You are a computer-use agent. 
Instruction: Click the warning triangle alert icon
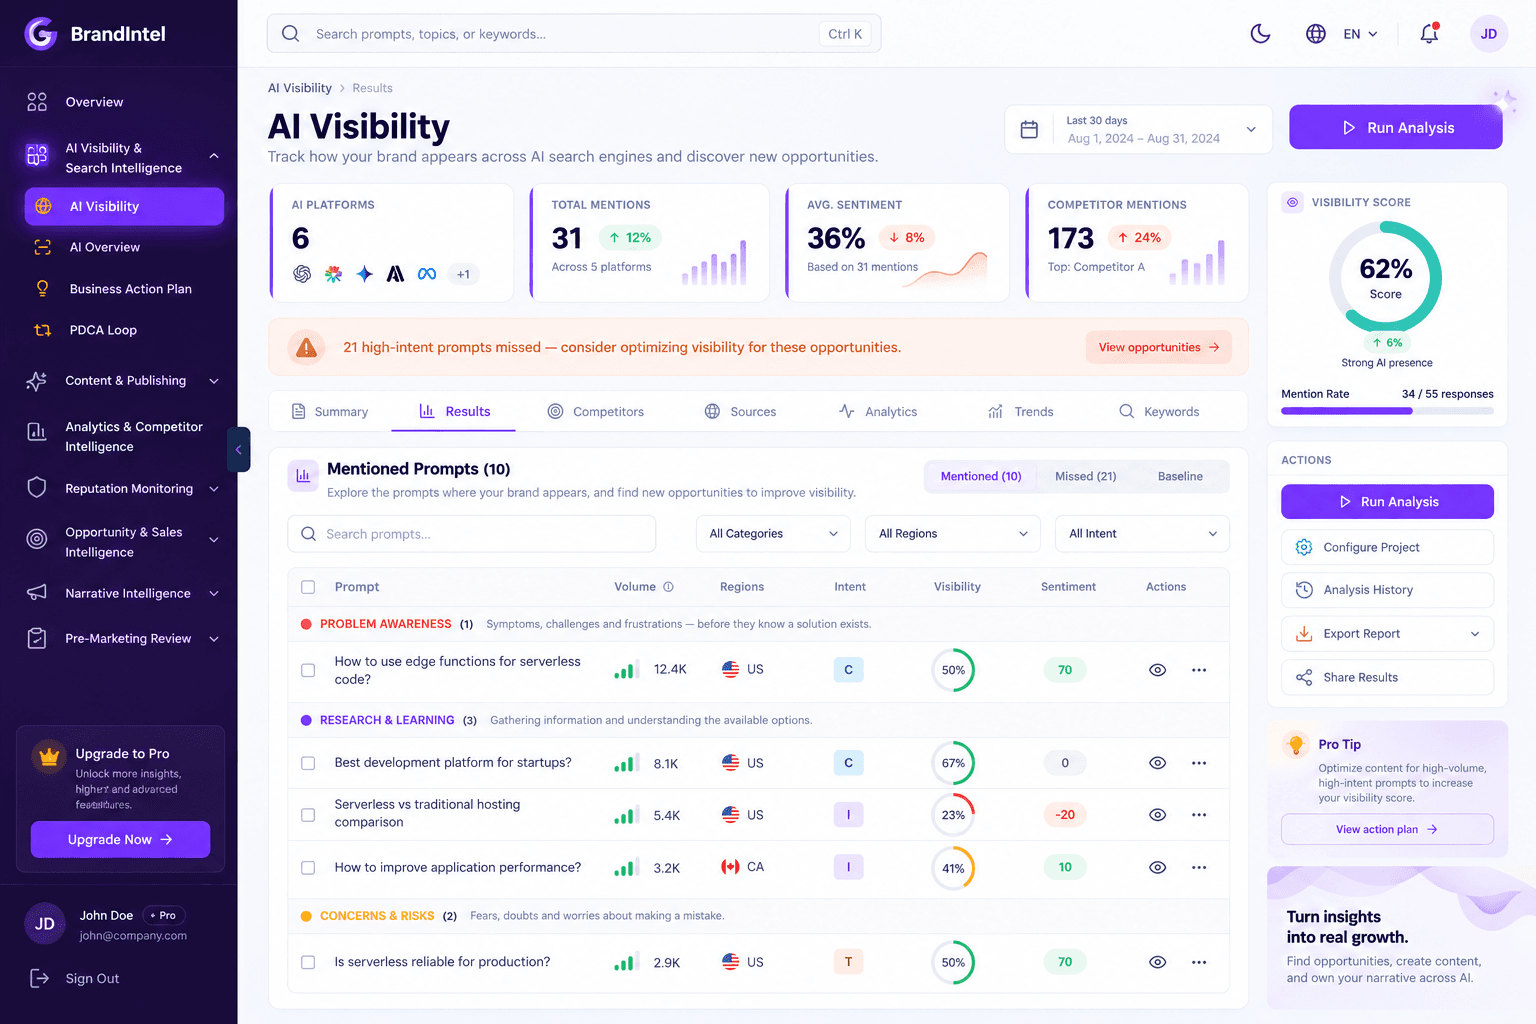[306, 347]
